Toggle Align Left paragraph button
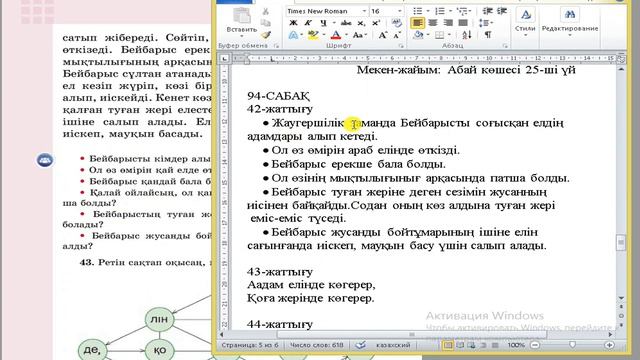Screen dimensions: 640x360 [x=417, y=23]
